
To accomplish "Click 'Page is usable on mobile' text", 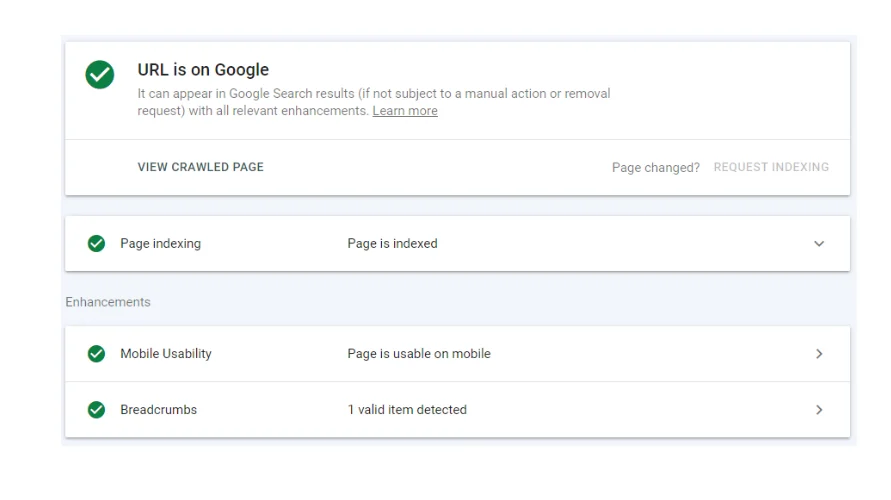I will click(419, 353).
